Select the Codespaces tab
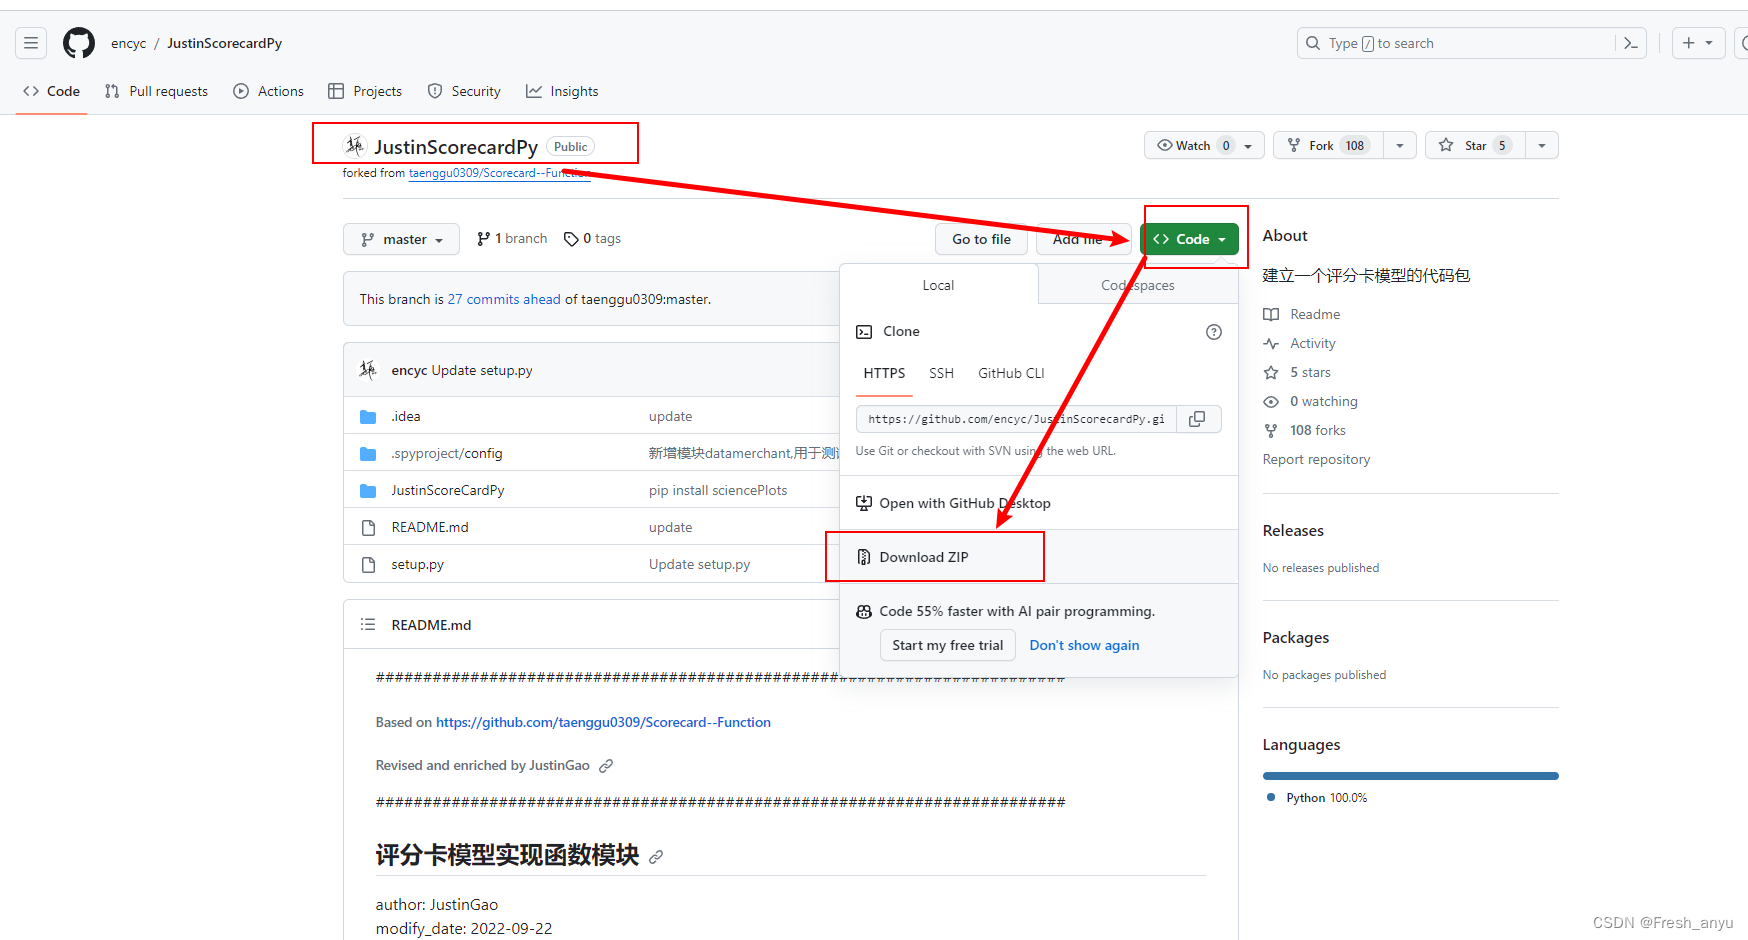 coord(1138,285)
